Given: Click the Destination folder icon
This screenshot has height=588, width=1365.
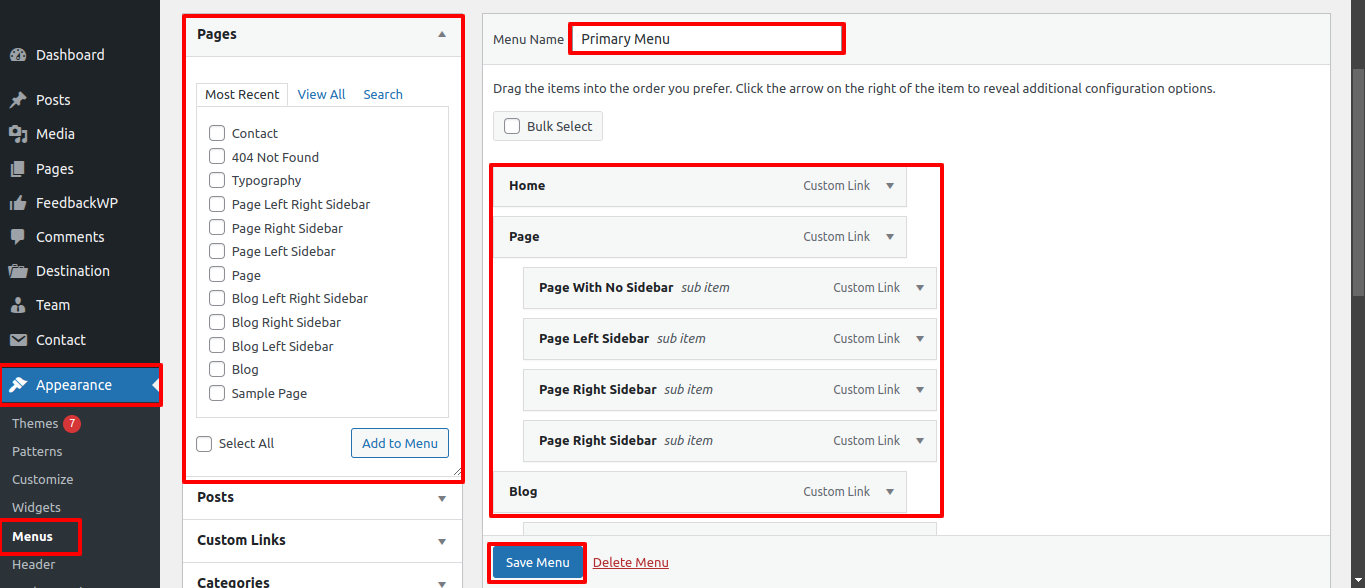Looking at the screenshot, I should (17, 271).
